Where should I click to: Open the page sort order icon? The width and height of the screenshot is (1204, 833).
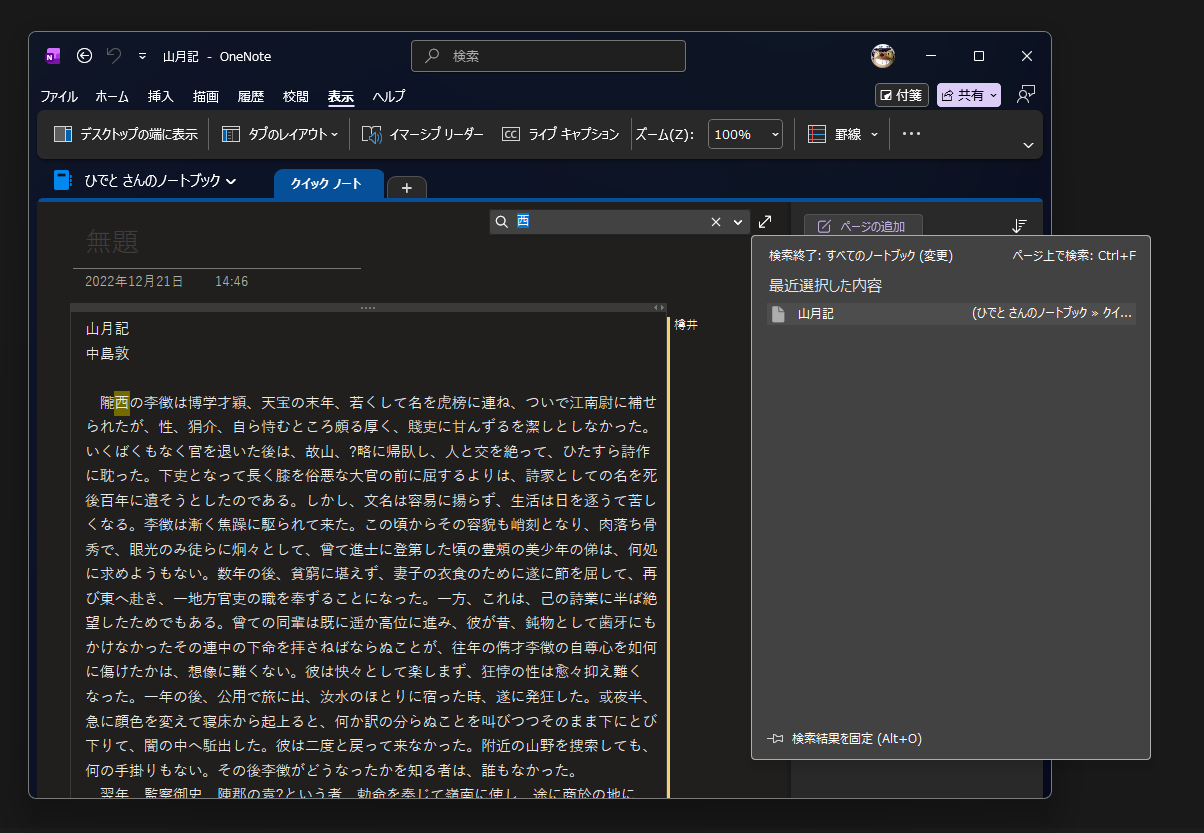[x=1019, y=225]
